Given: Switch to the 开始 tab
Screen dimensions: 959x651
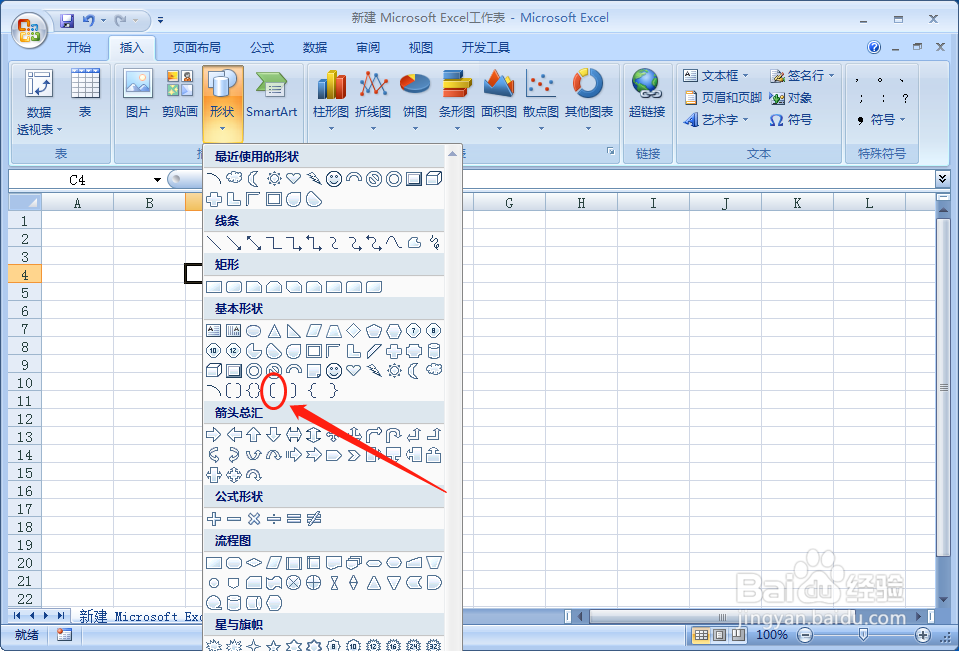Looking at the screenshot, I should (x=78, y=48).
